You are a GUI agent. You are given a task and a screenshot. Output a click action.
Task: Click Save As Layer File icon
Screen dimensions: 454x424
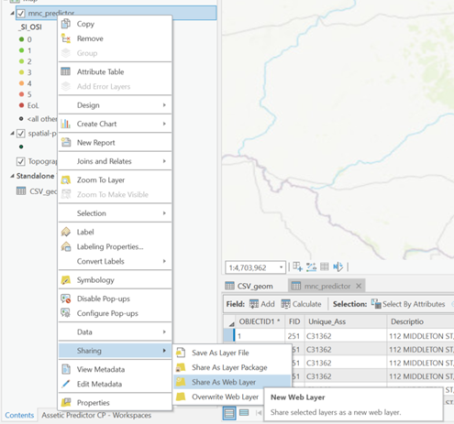coord(181,352)
